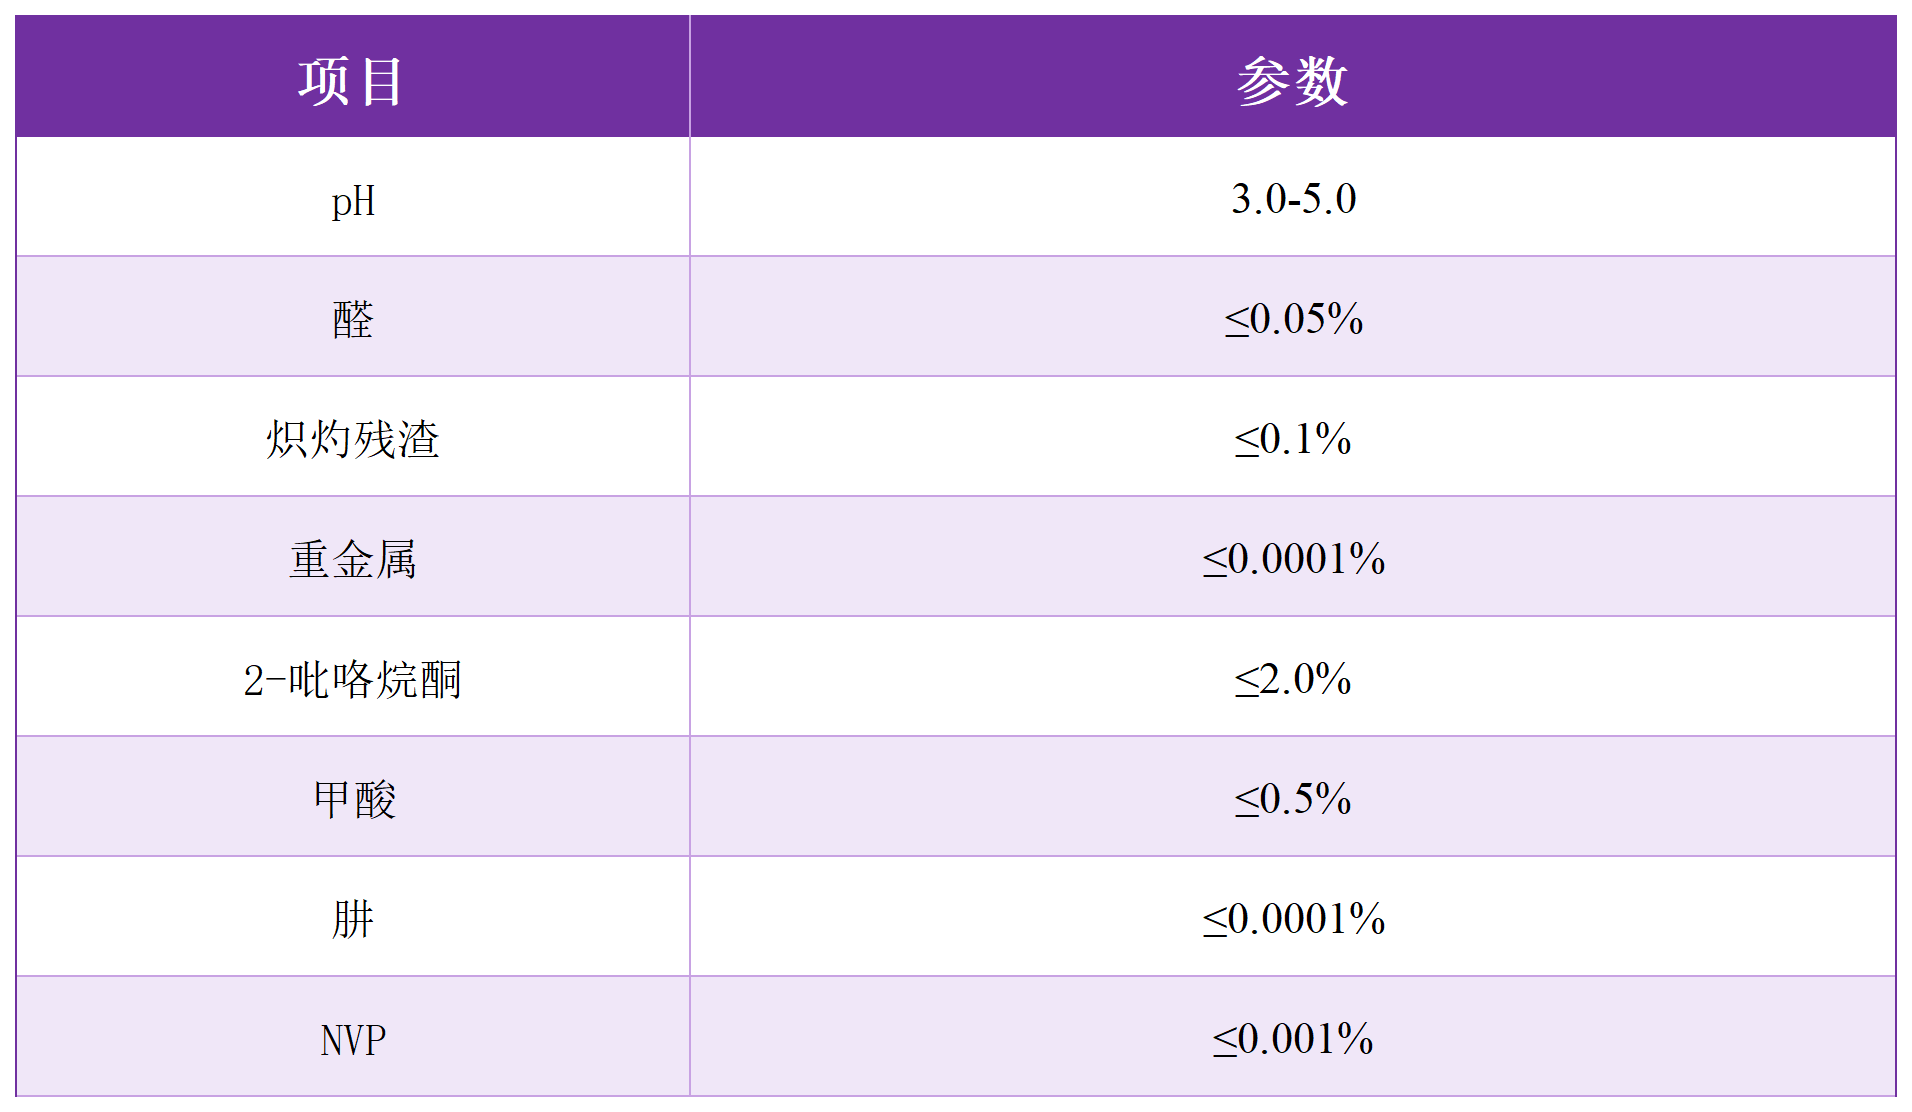1912x1112 pixels.
Task: Select the NVP row label
Action: point(353,1040)
